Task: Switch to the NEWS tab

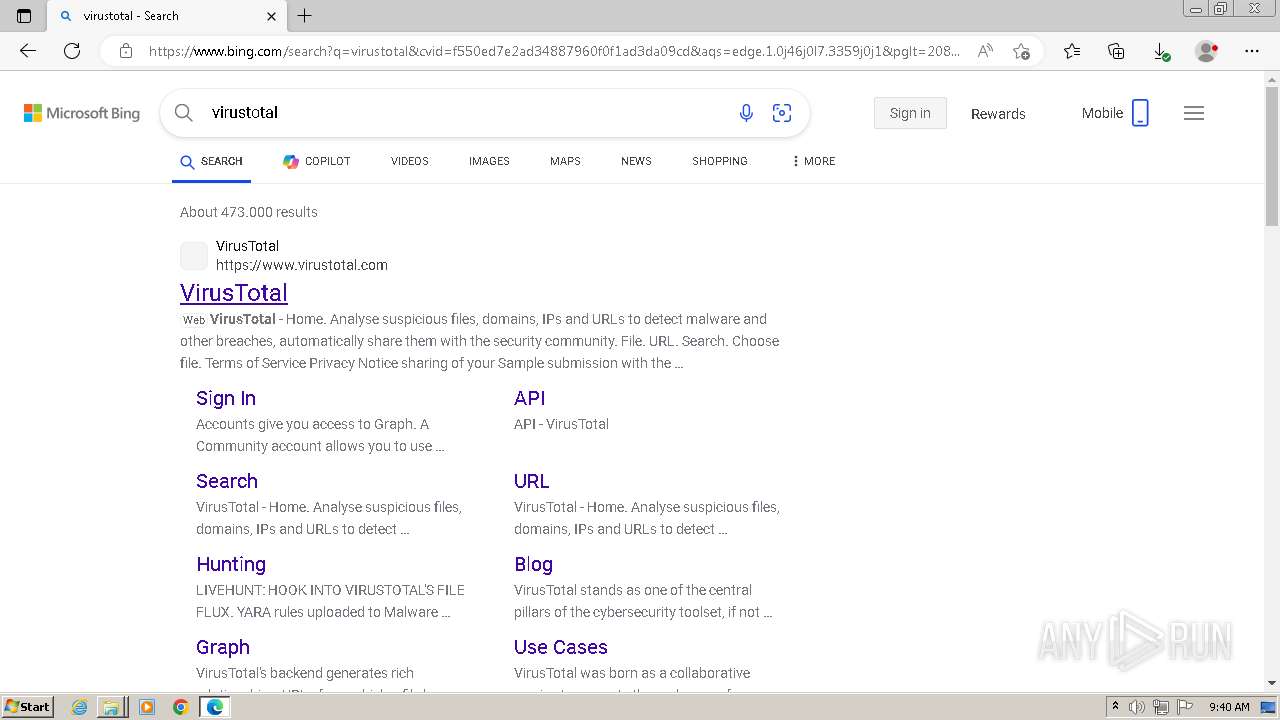Action: (x=636, y=161)
